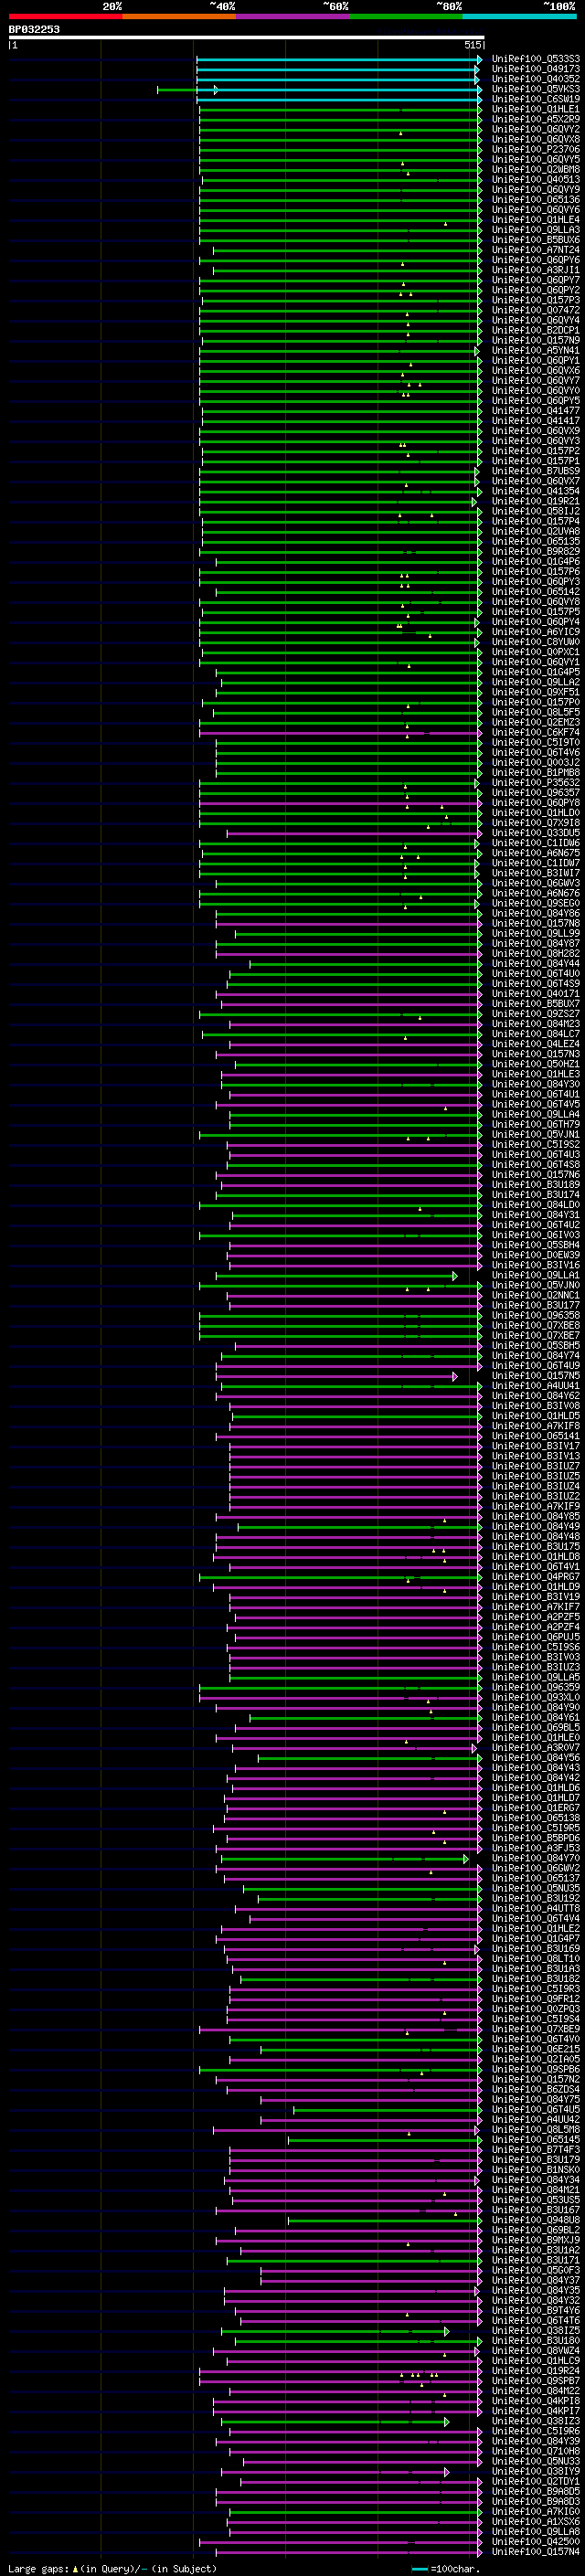Click the cyan ~100% identity legend segment
The width and height of the screenshot is (585, 2576).
[x=519, y=16]
